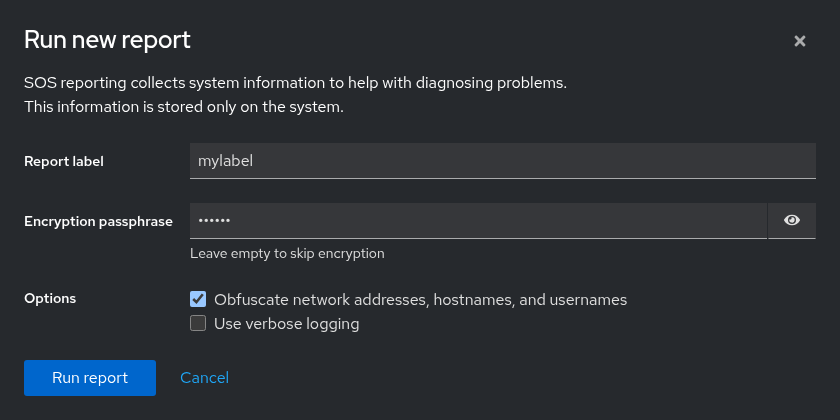
Task: Reveal the passphrase with the eye icon
Action: [792, 220]
